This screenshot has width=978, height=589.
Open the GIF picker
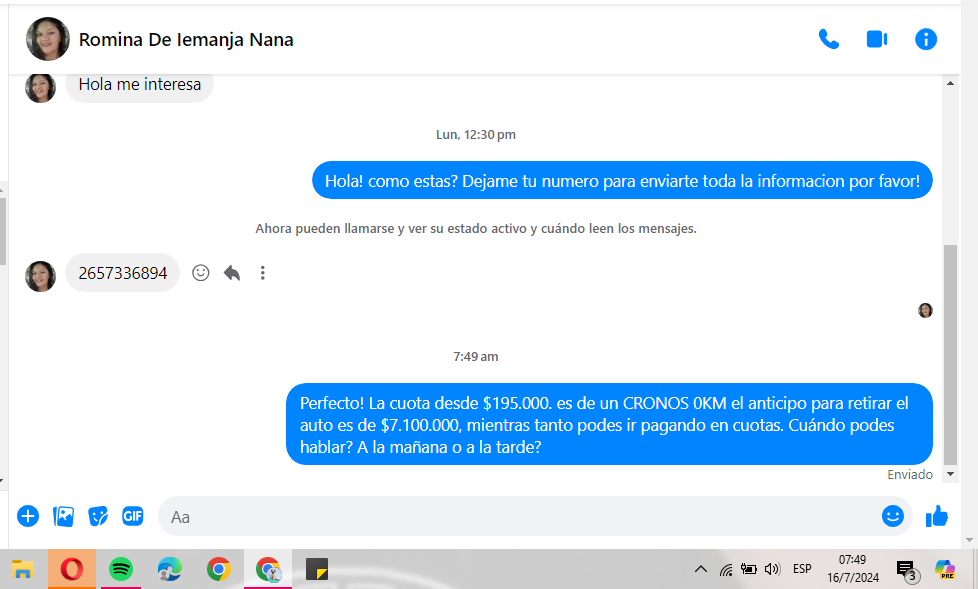point(133,516)
